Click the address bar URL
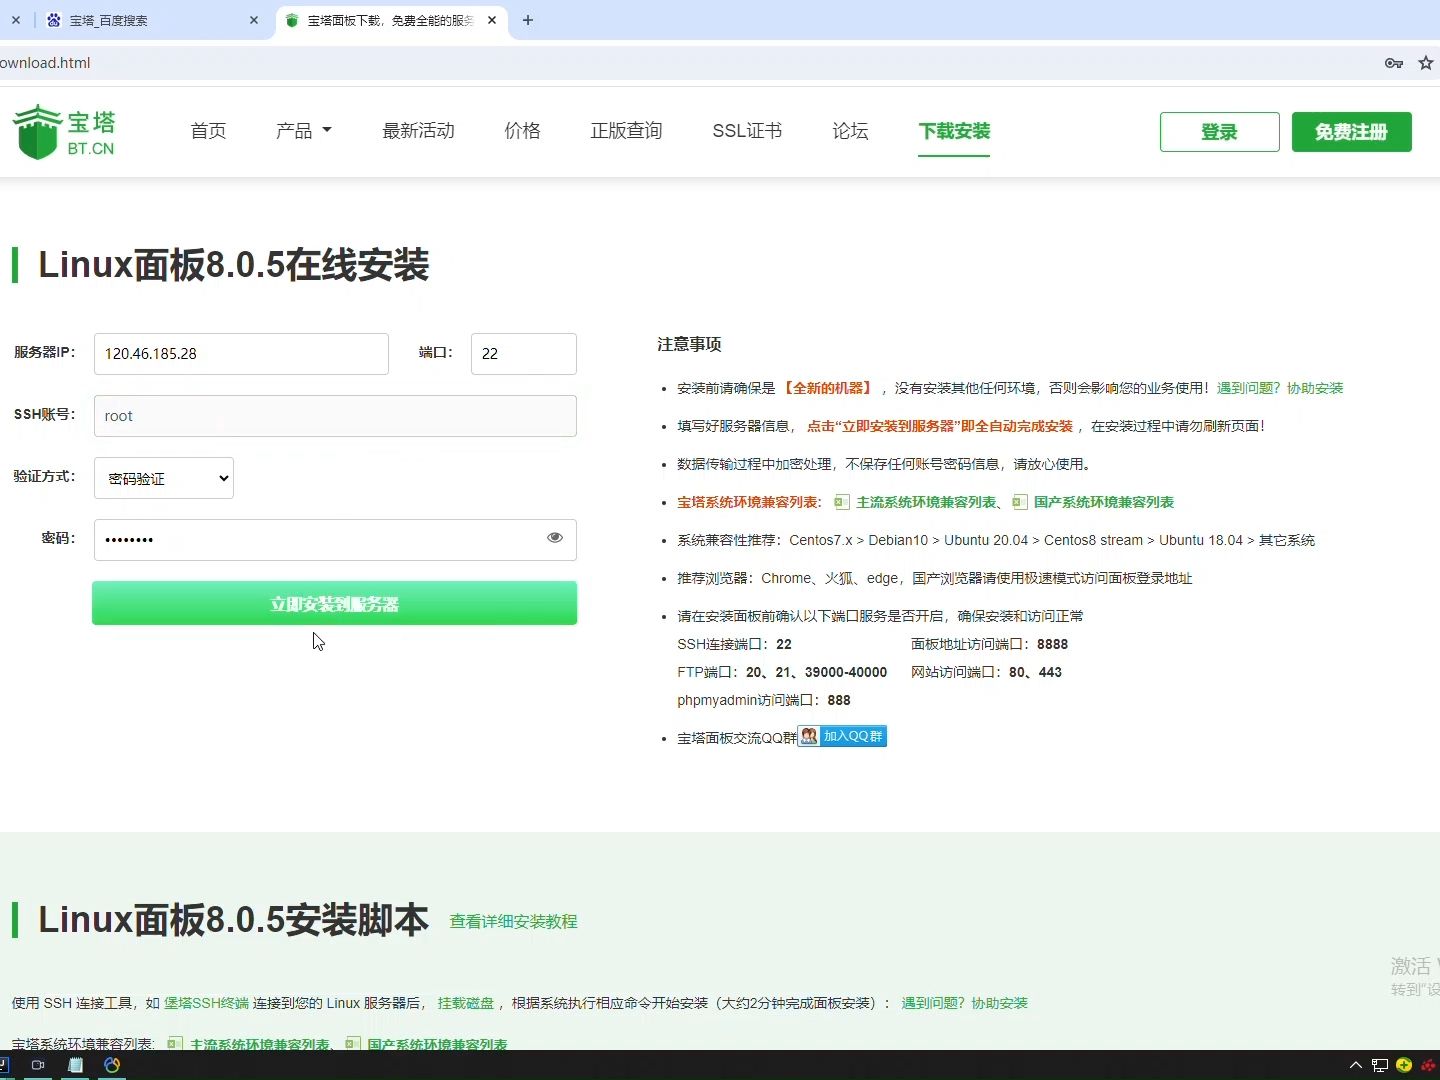This screenshot has height=1080, width=1440. 45,63
